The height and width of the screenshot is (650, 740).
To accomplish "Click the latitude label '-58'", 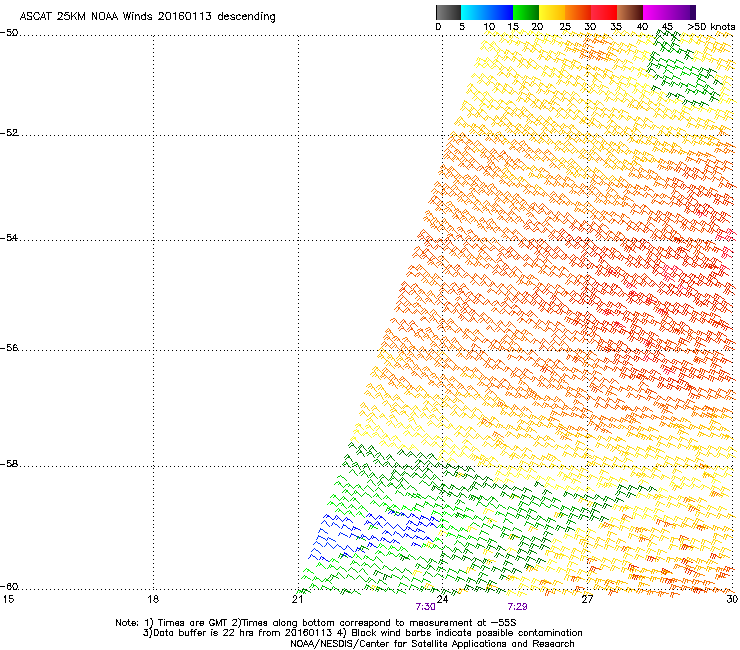I will pyautogui.click(x=9, y=464).
